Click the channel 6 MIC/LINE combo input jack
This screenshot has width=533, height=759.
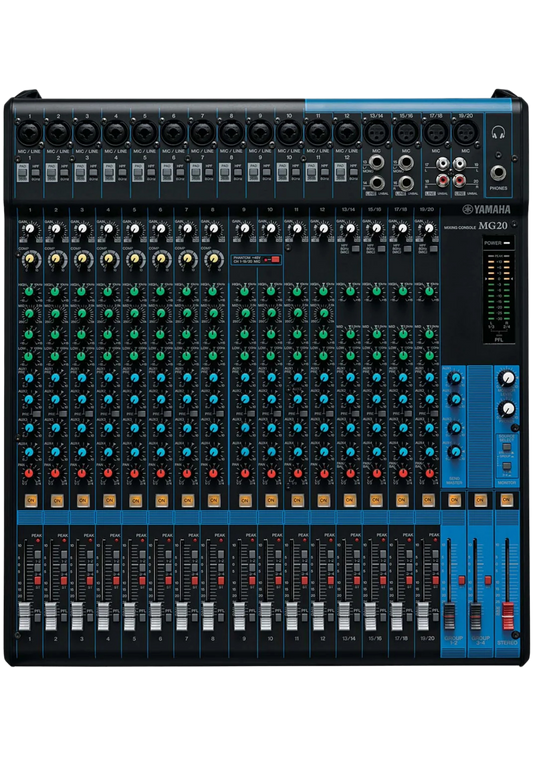(173, 133)
